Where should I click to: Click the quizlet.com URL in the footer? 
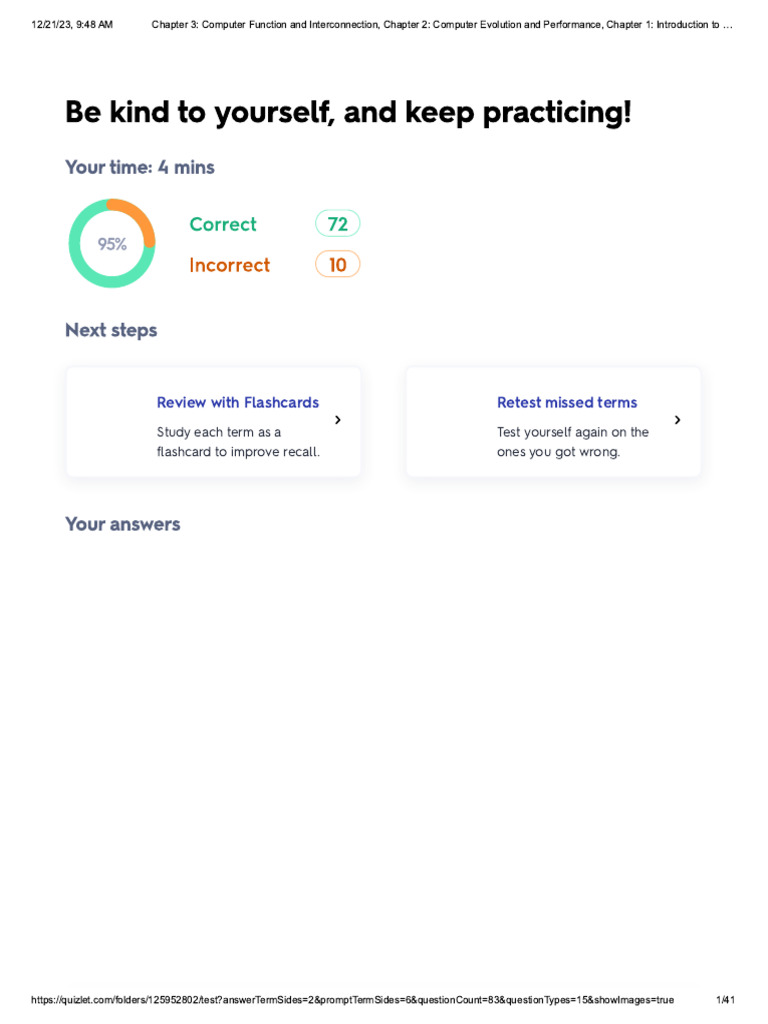pos(353,1000)
